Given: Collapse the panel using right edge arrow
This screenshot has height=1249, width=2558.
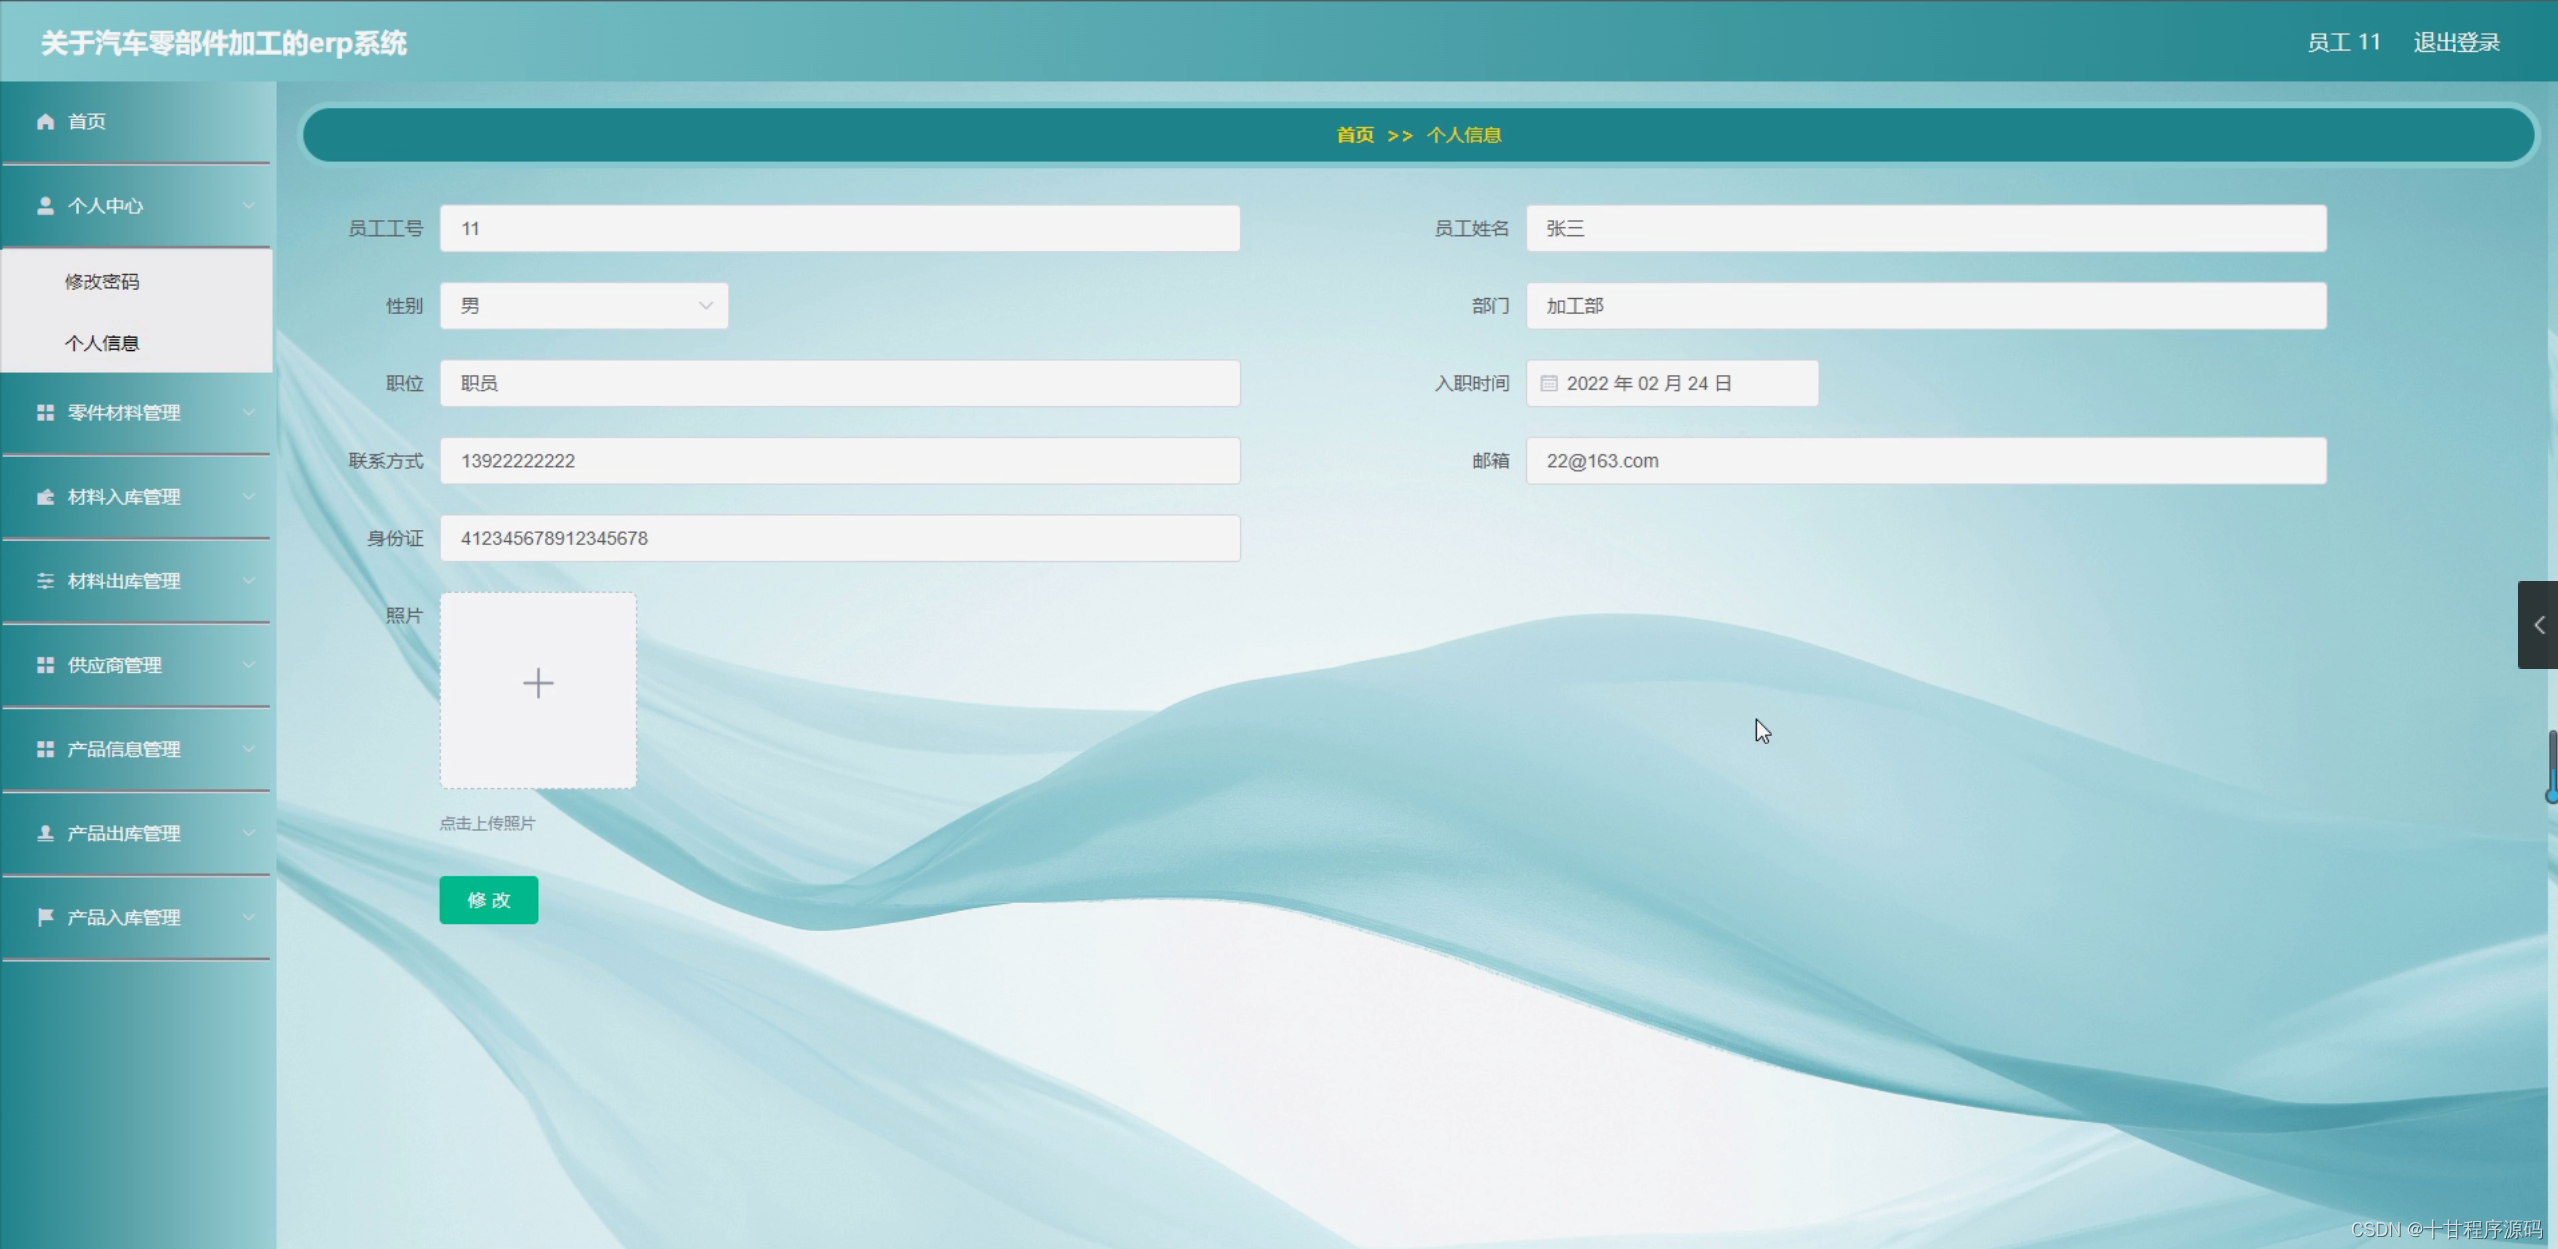Looking at the screenshot, I should pos(2538,624).
